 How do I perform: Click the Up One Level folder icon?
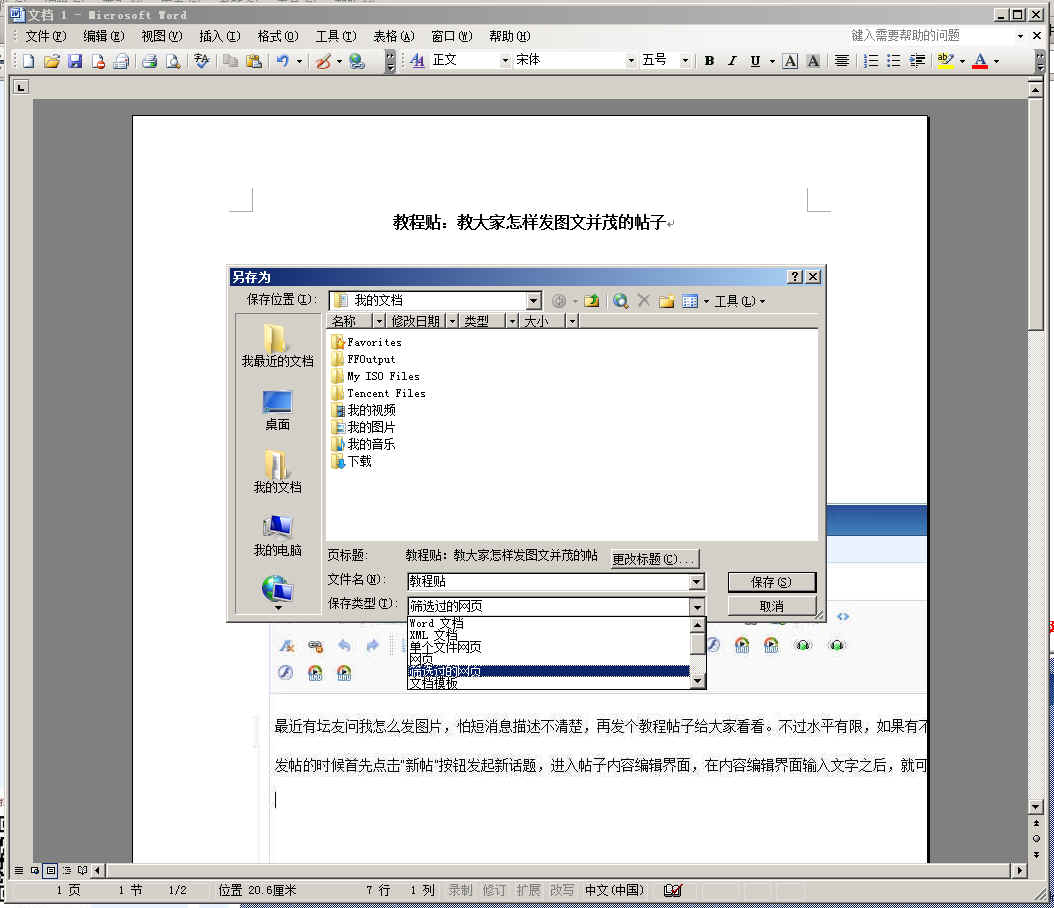click(x=592, y=301)
